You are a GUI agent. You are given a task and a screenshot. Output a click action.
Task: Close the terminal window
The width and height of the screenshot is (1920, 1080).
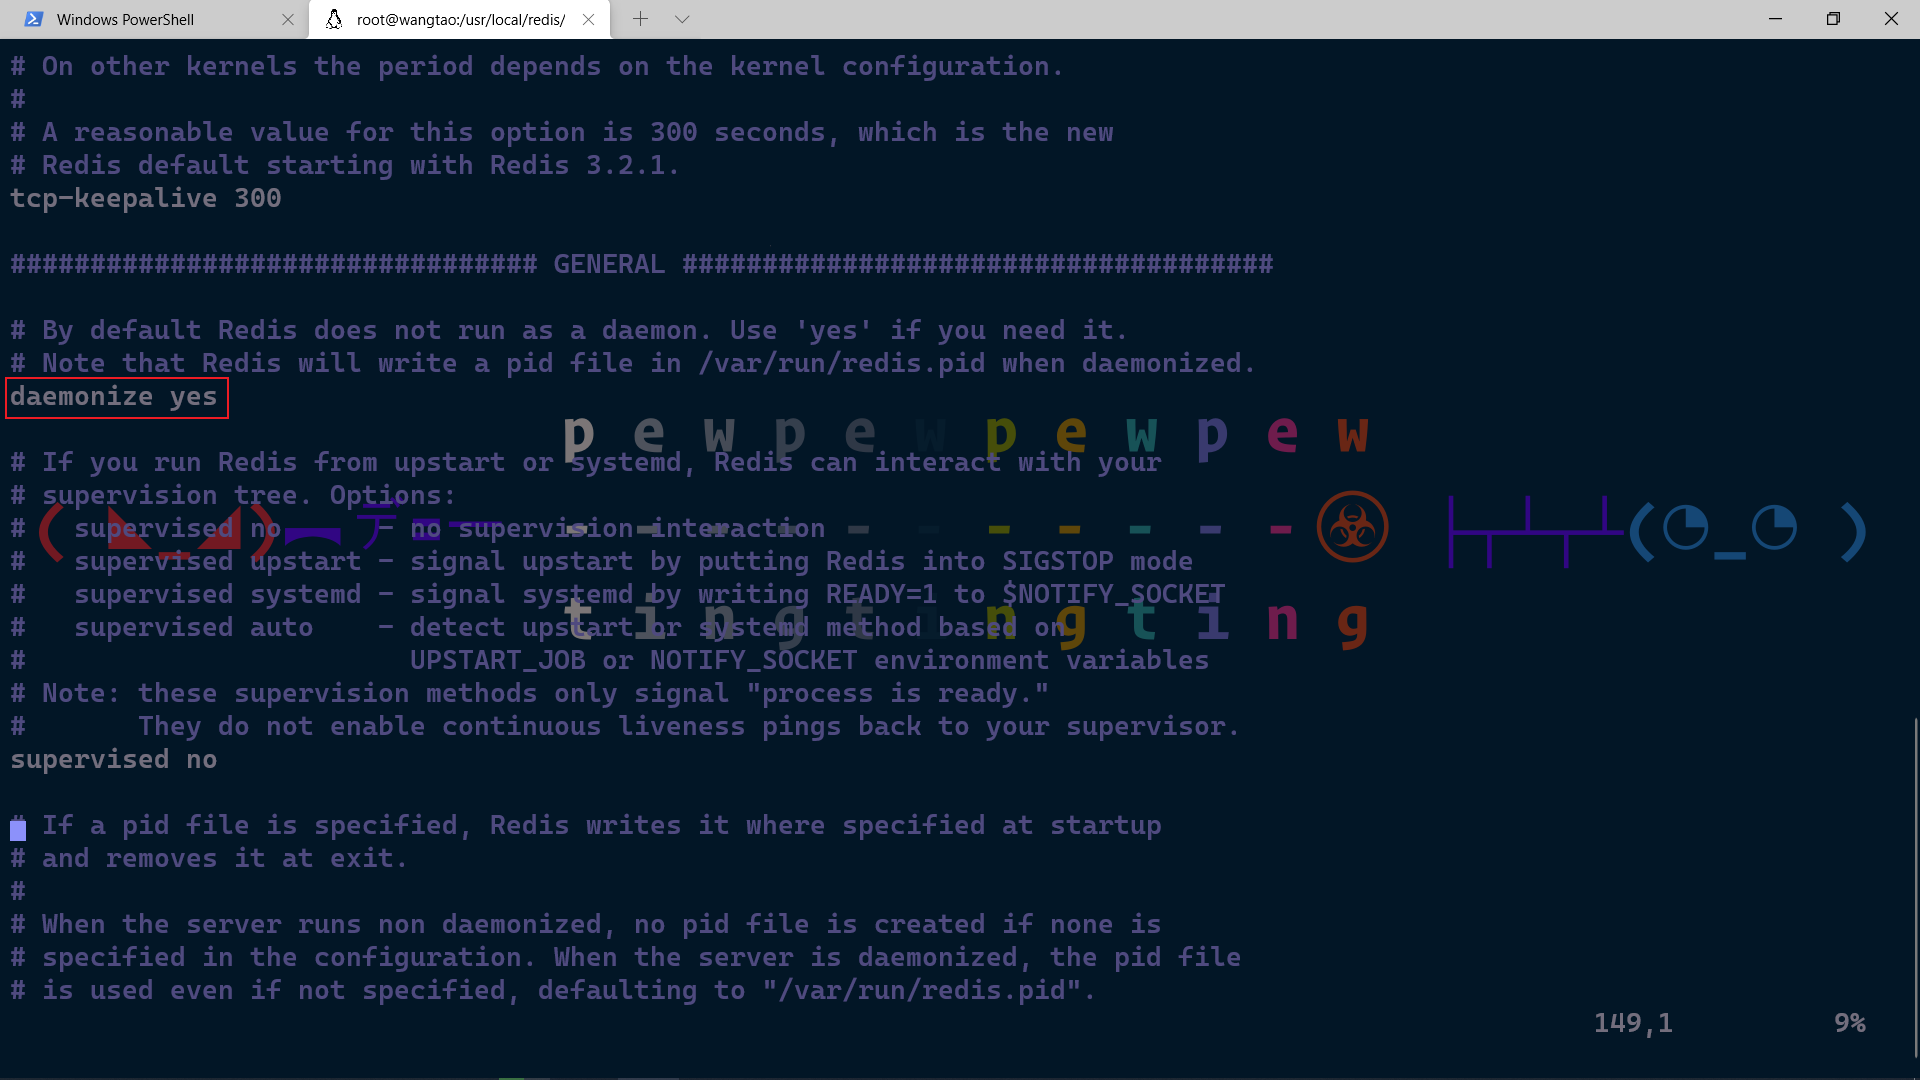(x=1891, y=19)
